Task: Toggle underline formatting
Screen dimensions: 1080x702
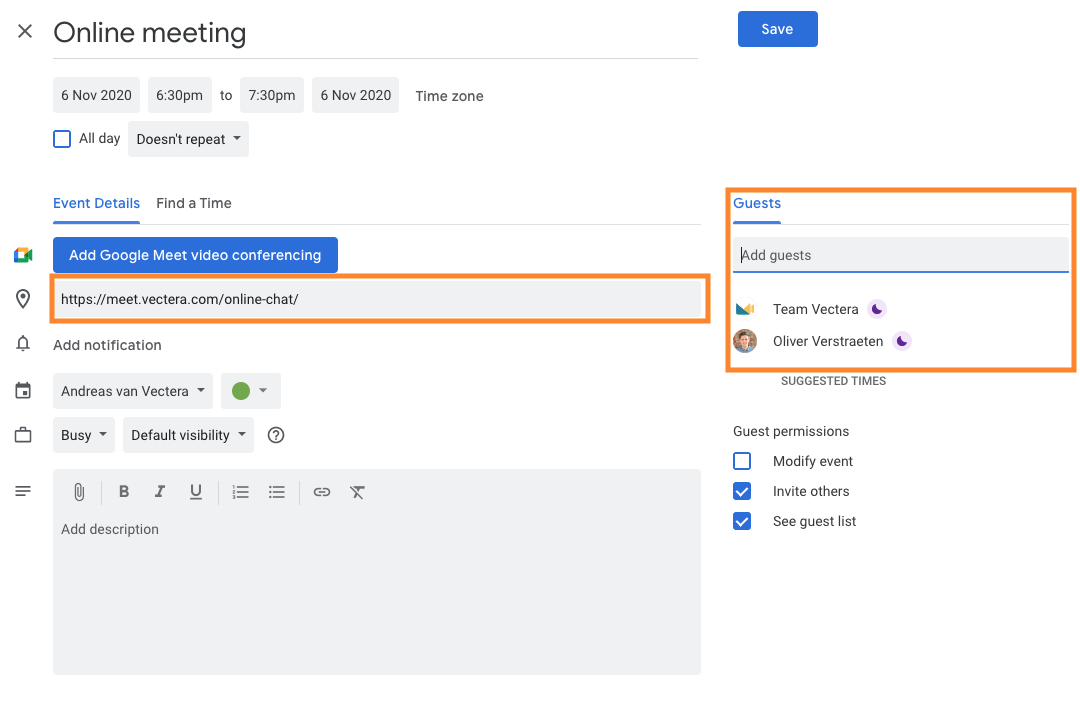Action: pos(196,492)
